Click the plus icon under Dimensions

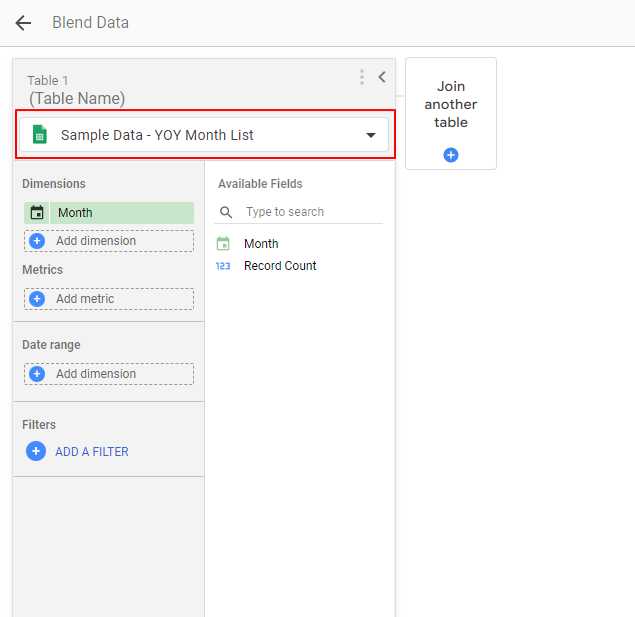(x=37, y=241)
